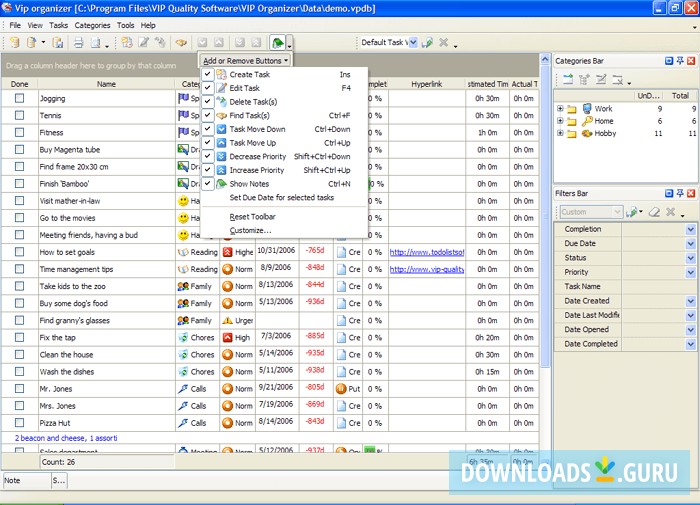
Task: Click the Note tab at bottom
Action: click(27, 480)
